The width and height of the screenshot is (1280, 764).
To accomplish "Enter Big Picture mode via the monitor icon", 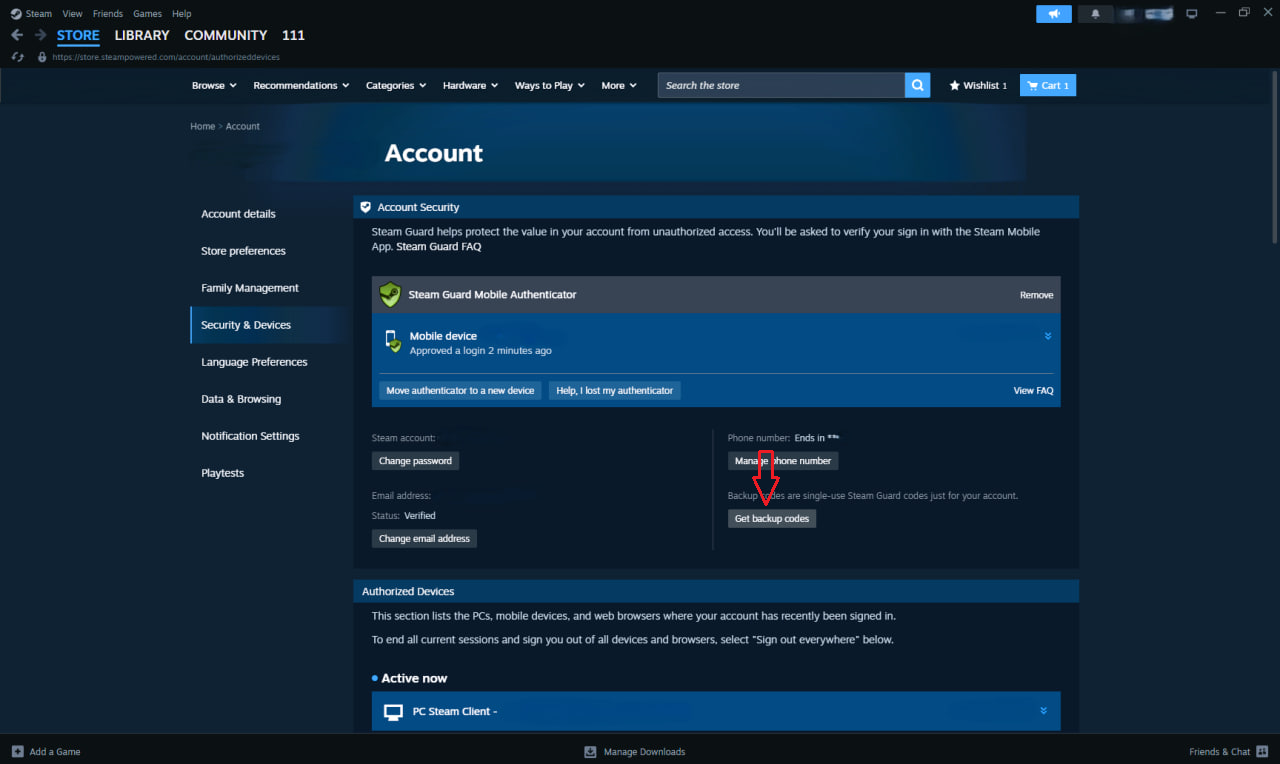I will click(x=1191, y=14).
